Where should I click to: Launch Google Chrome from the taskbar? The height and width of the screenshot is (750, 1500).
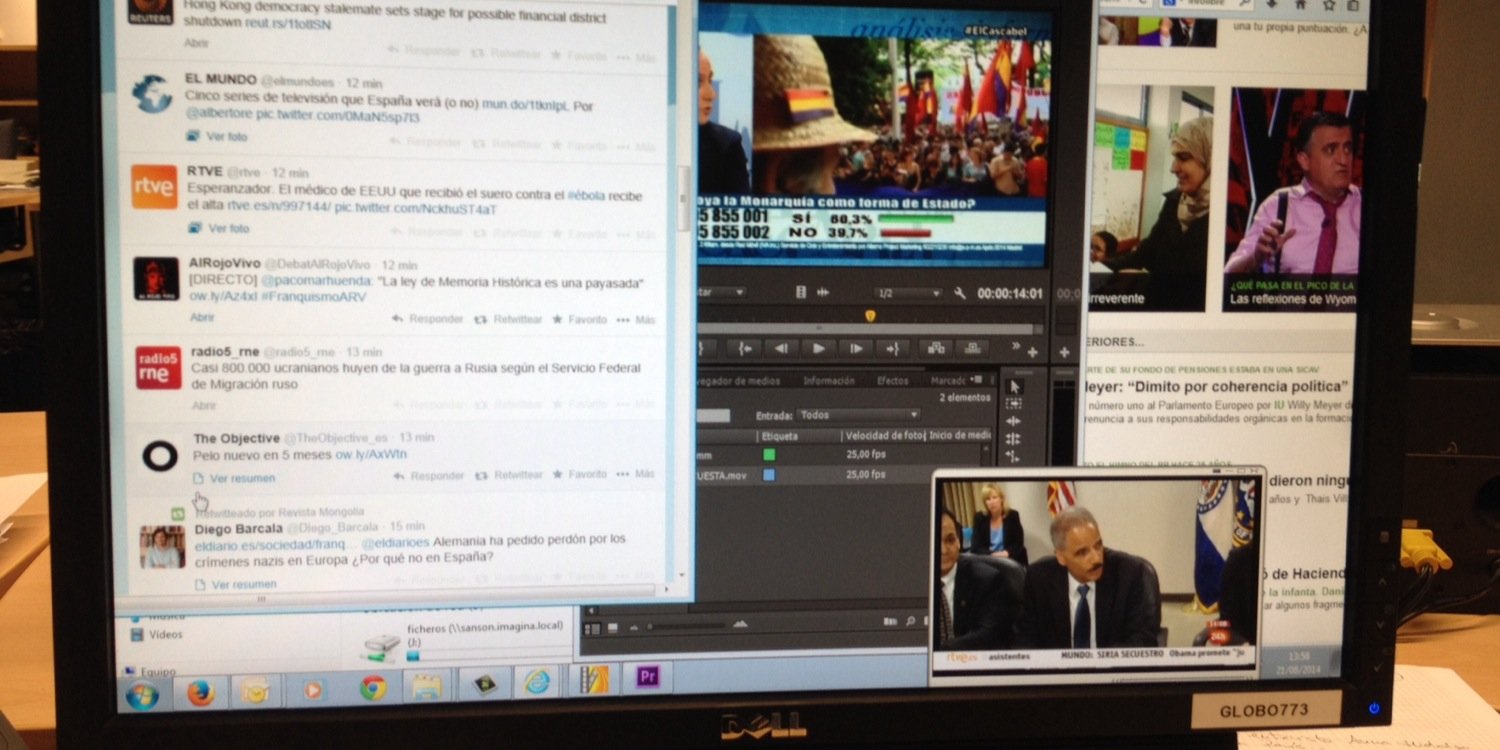click(373, 687)
